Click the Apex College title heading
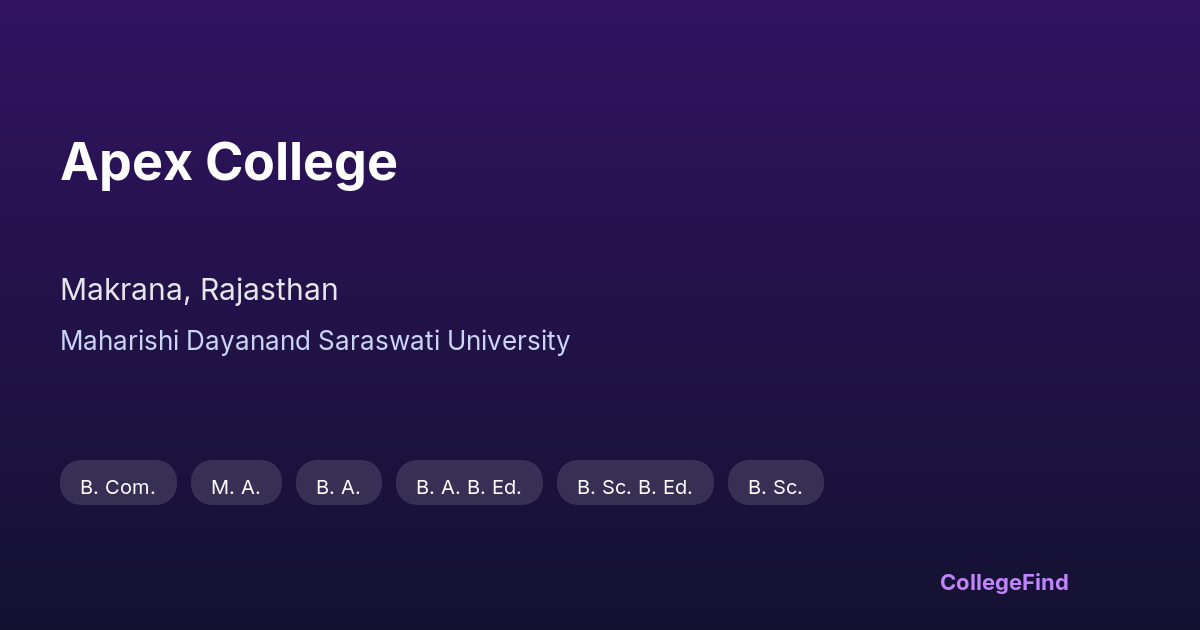 click(x=229, y=162)
